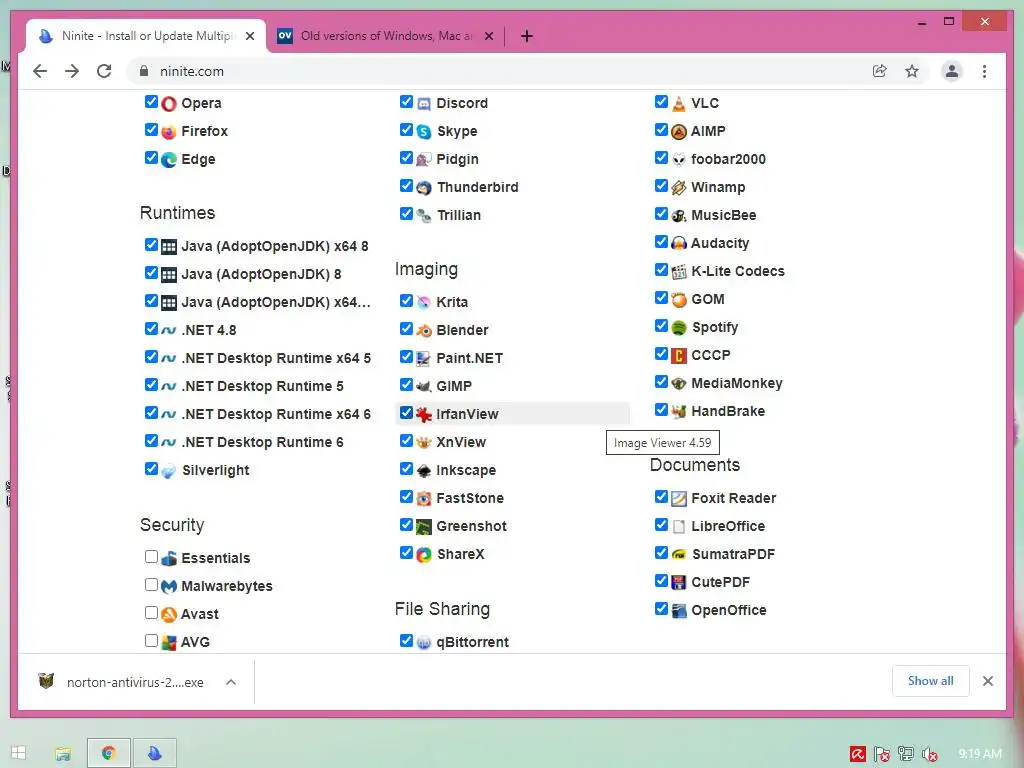
Task: Uncheck the Trillian checkbox
Action: click(406, 214)
